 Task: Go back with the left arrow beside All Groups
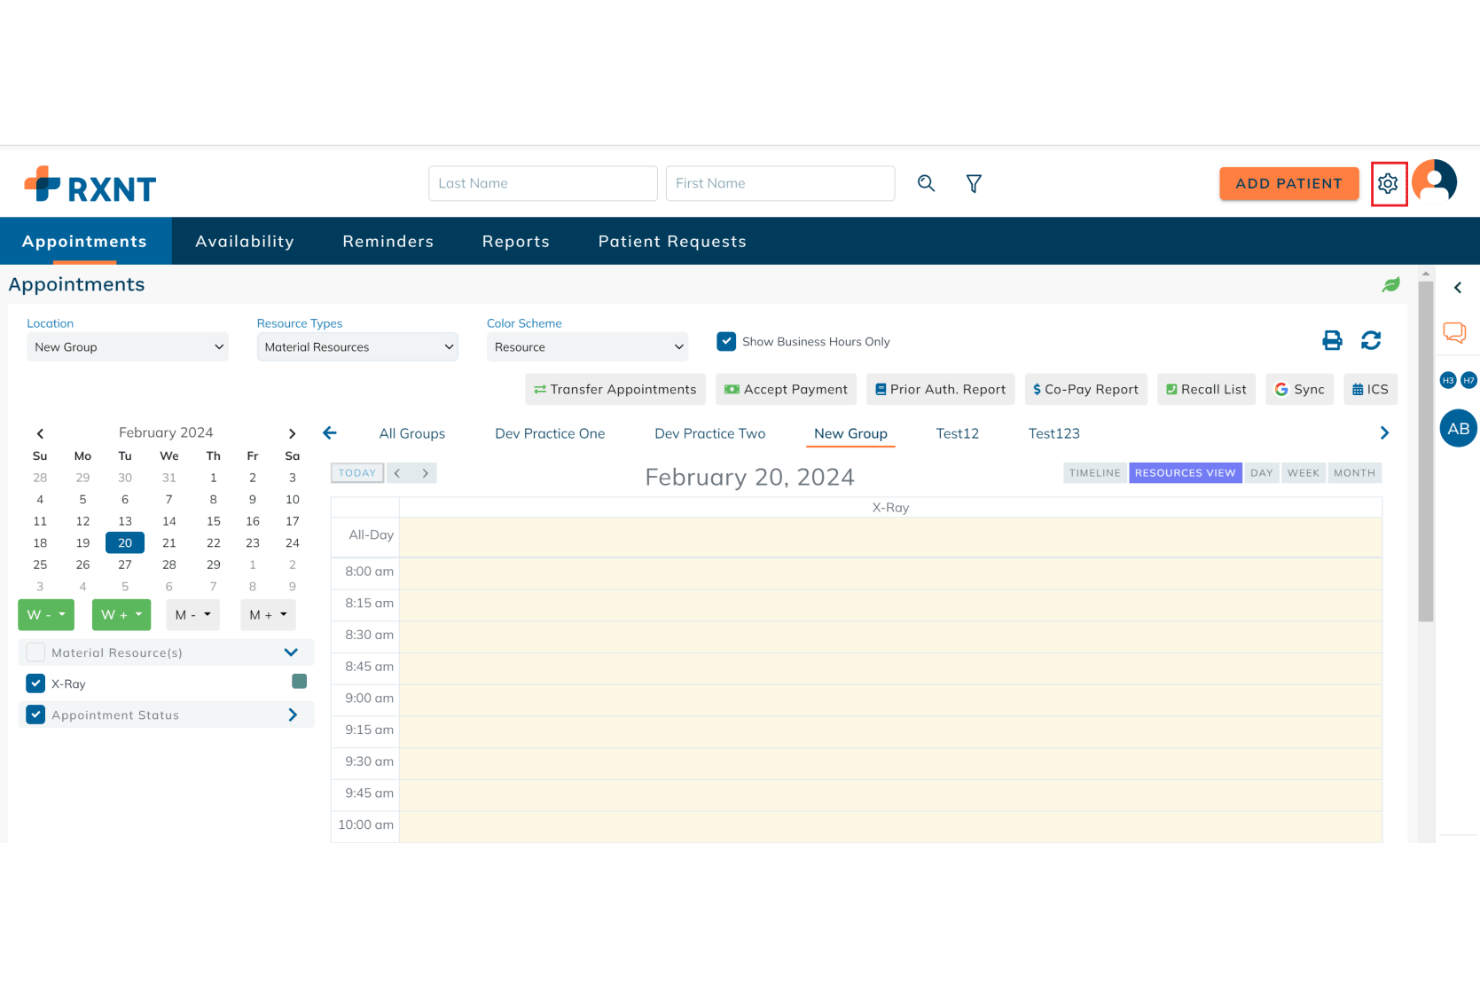click(330, 433)
